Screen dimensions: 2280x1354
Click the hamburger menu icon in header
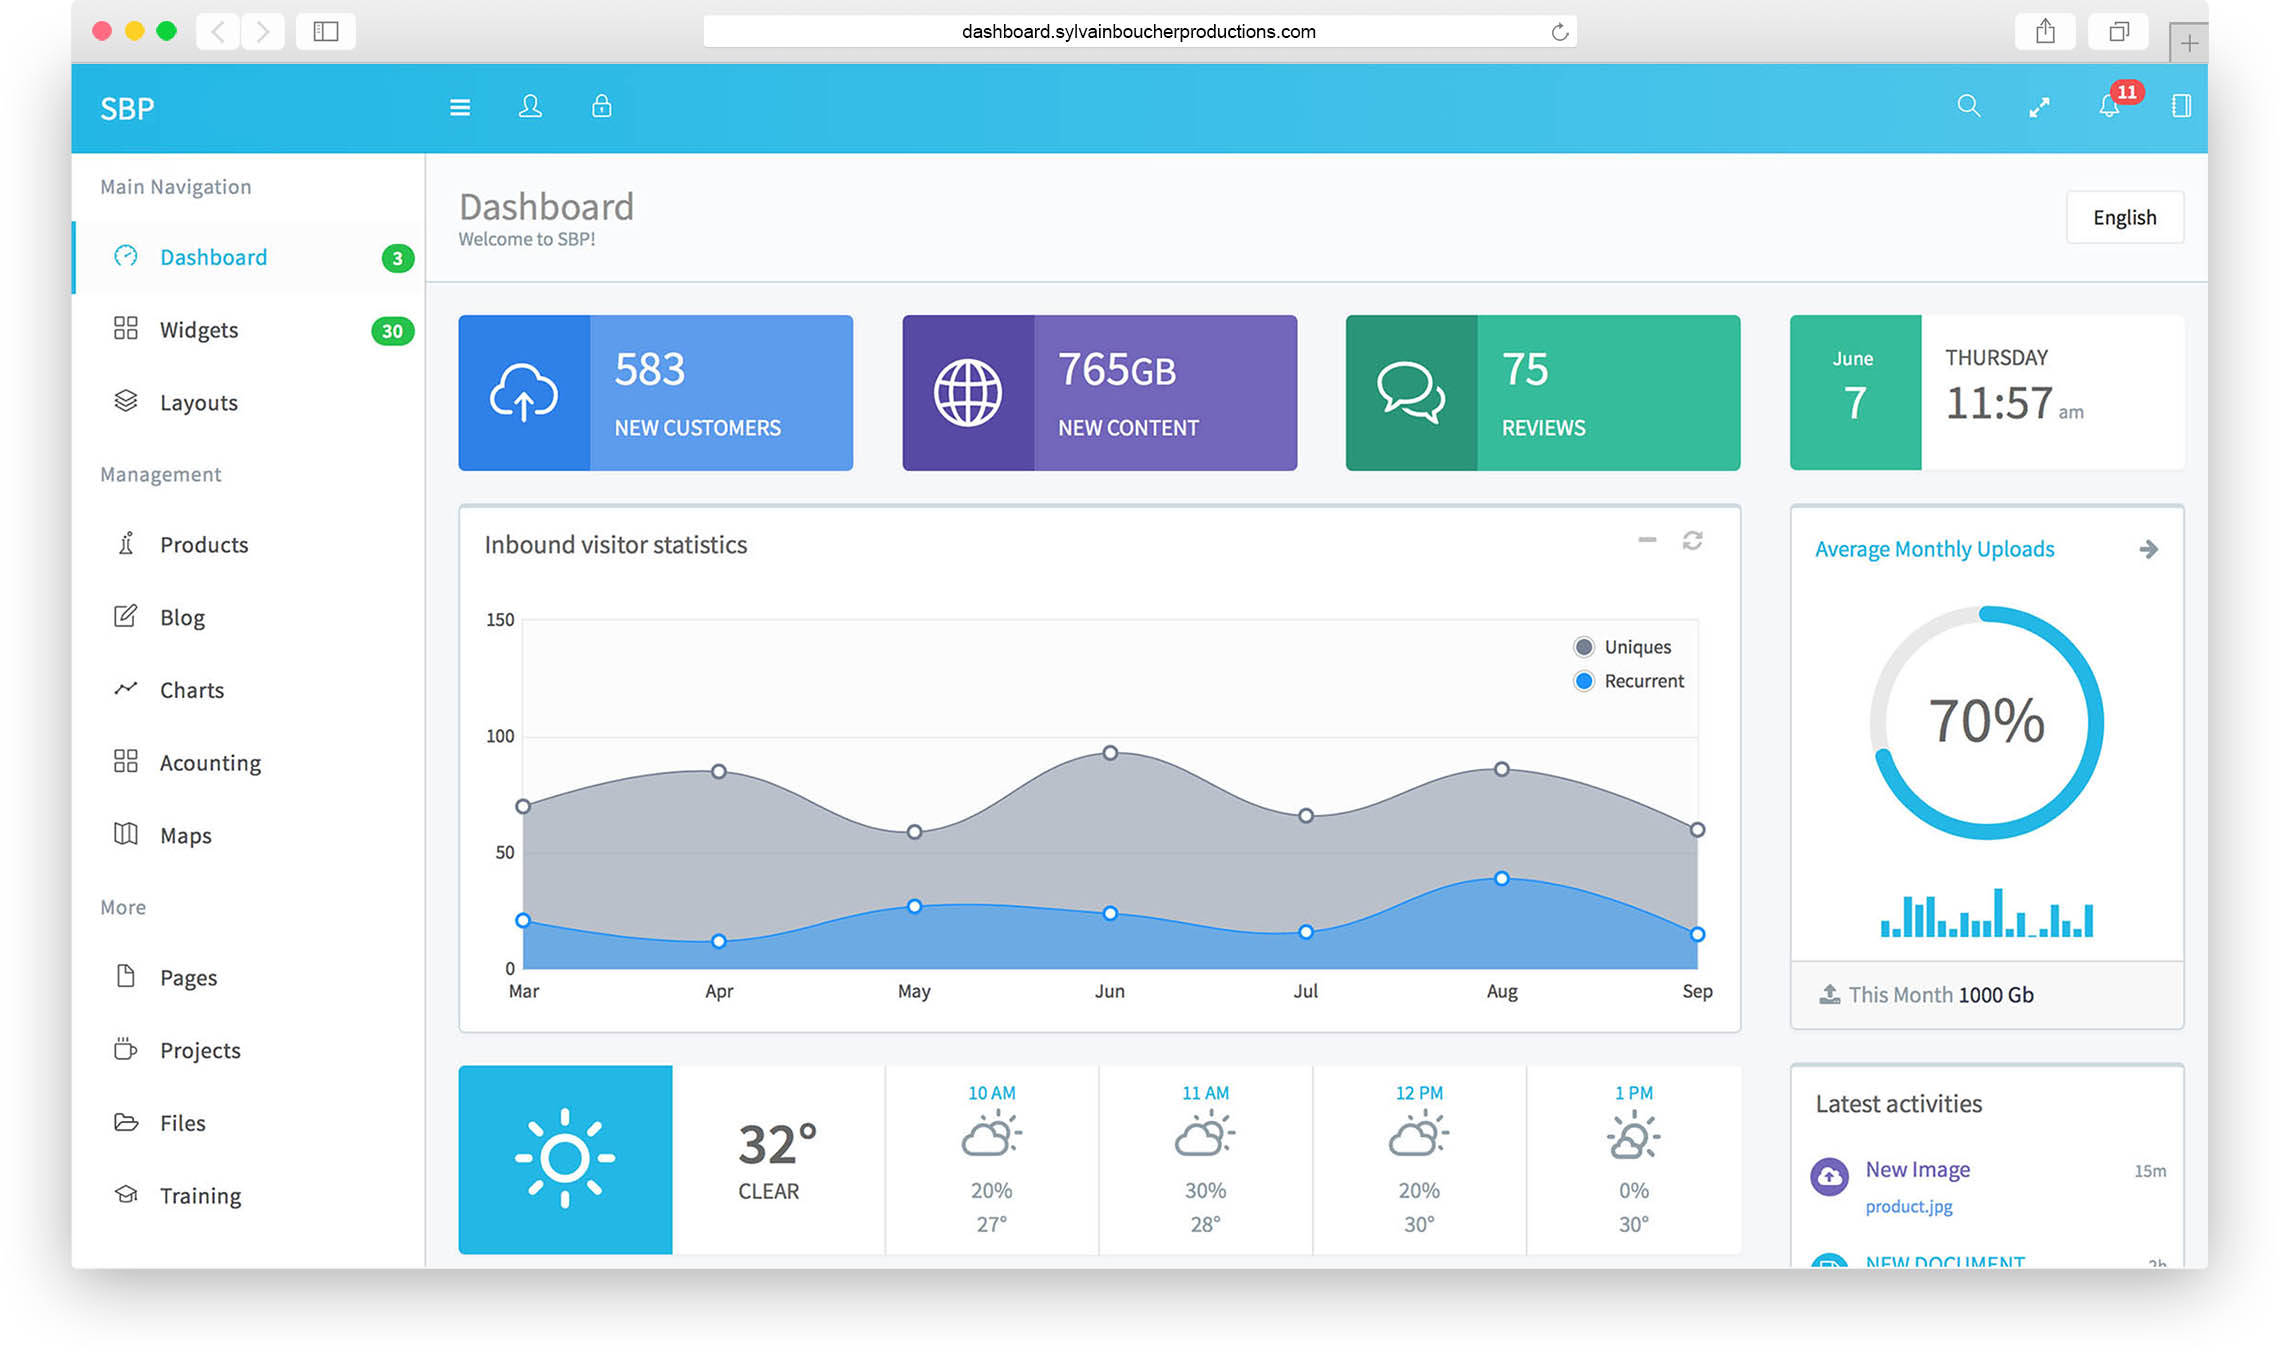click(460, 107)
